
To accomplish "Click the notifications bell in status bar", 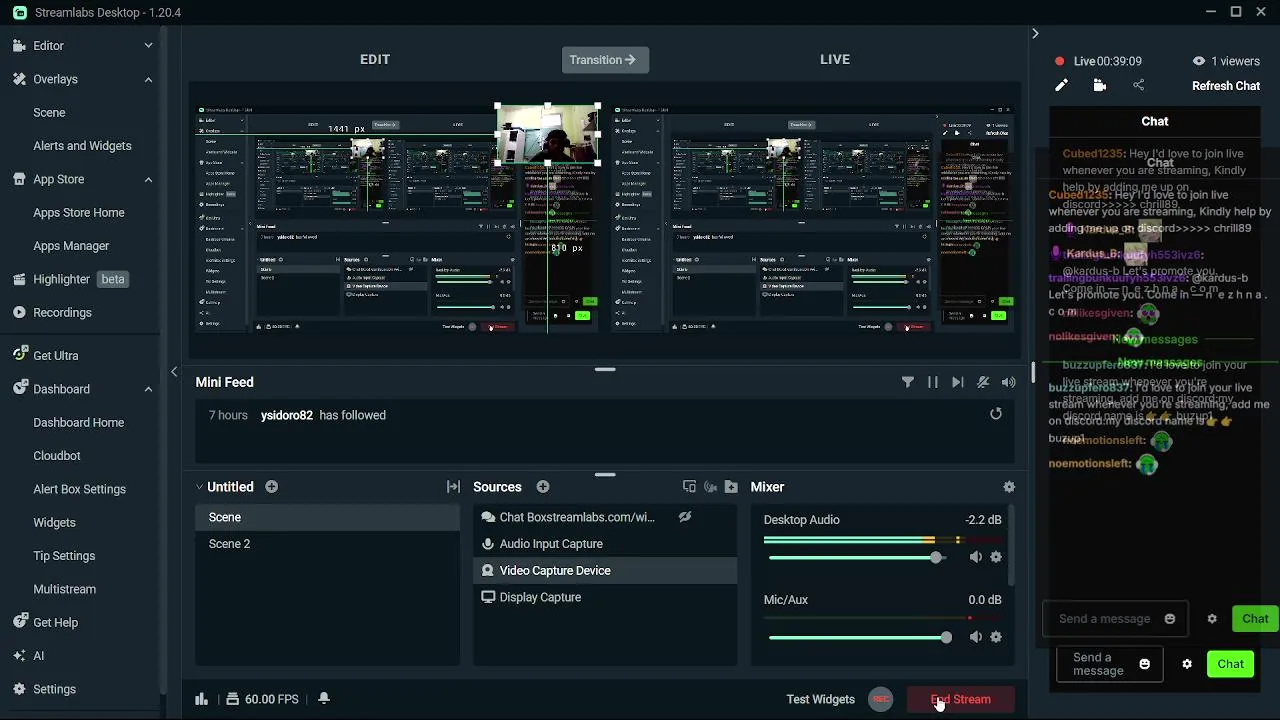I will click(324, 699).
